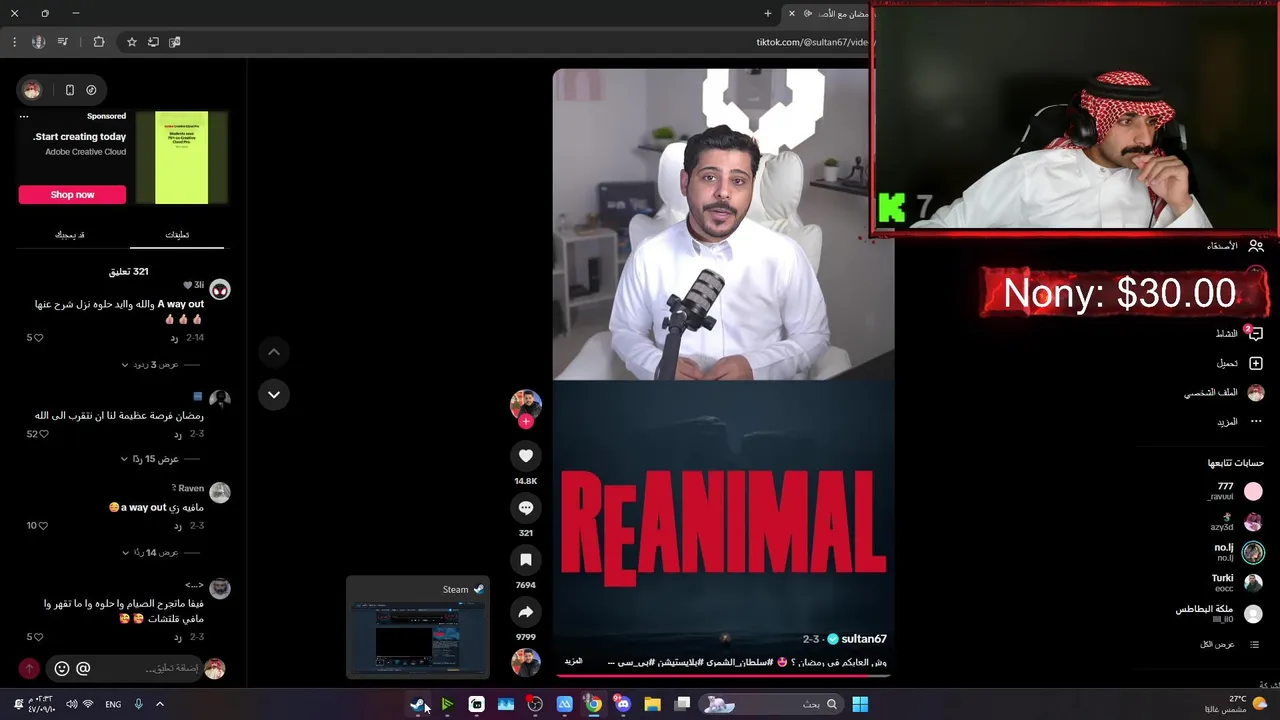The height and width of the screenshot is (720, 1280).
Task: Expand 3 replies under 3li's comment
Action: coord(150,365)
